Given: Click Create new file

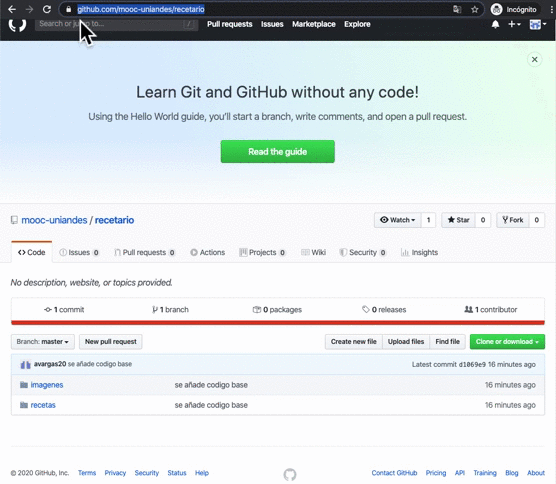Looking at the screenshot, I should pos(354,342).
